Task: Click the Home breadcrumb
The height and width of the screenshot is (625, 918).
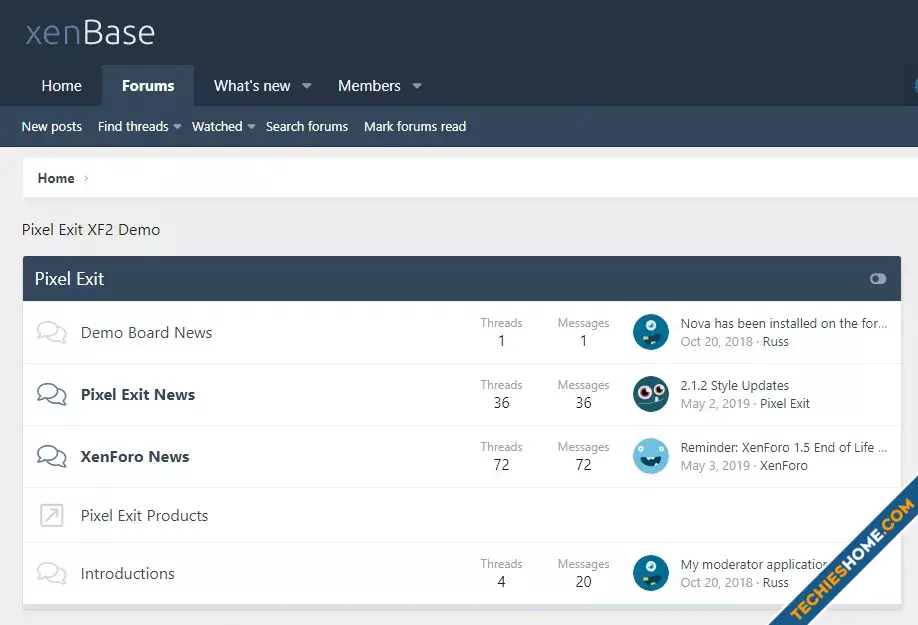Action: click(56, 178)
